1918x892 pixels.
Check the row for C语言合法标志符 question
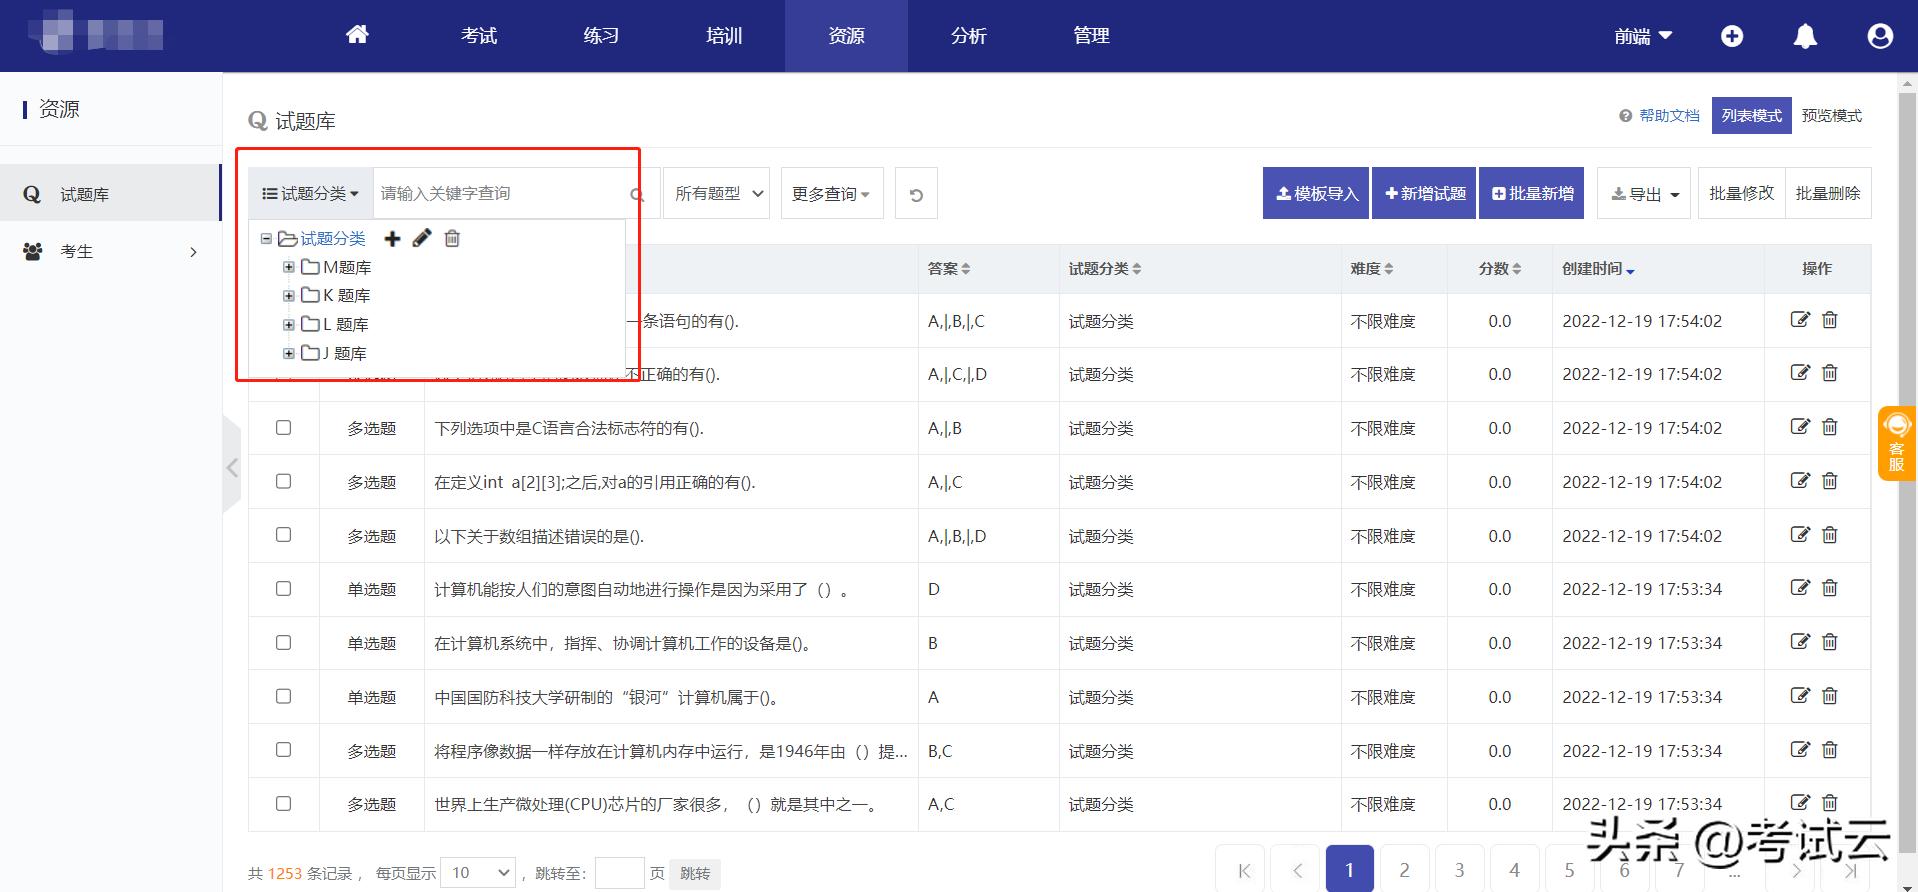(284, 427)
